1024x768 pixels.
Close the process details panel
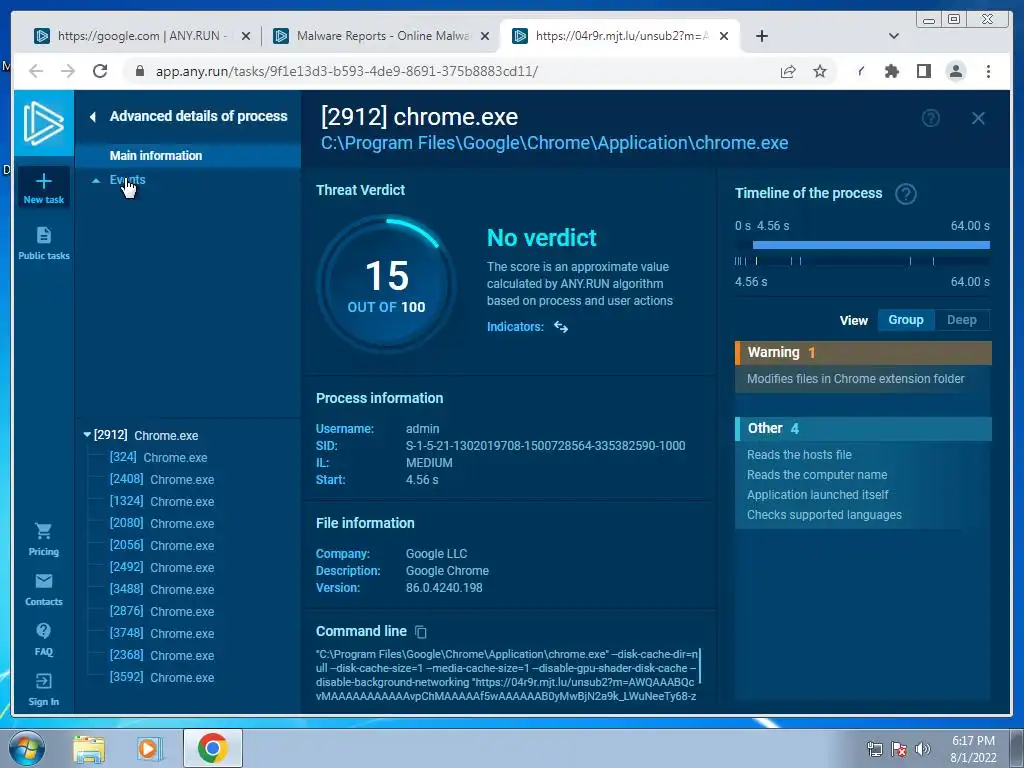tap(978, 118)
